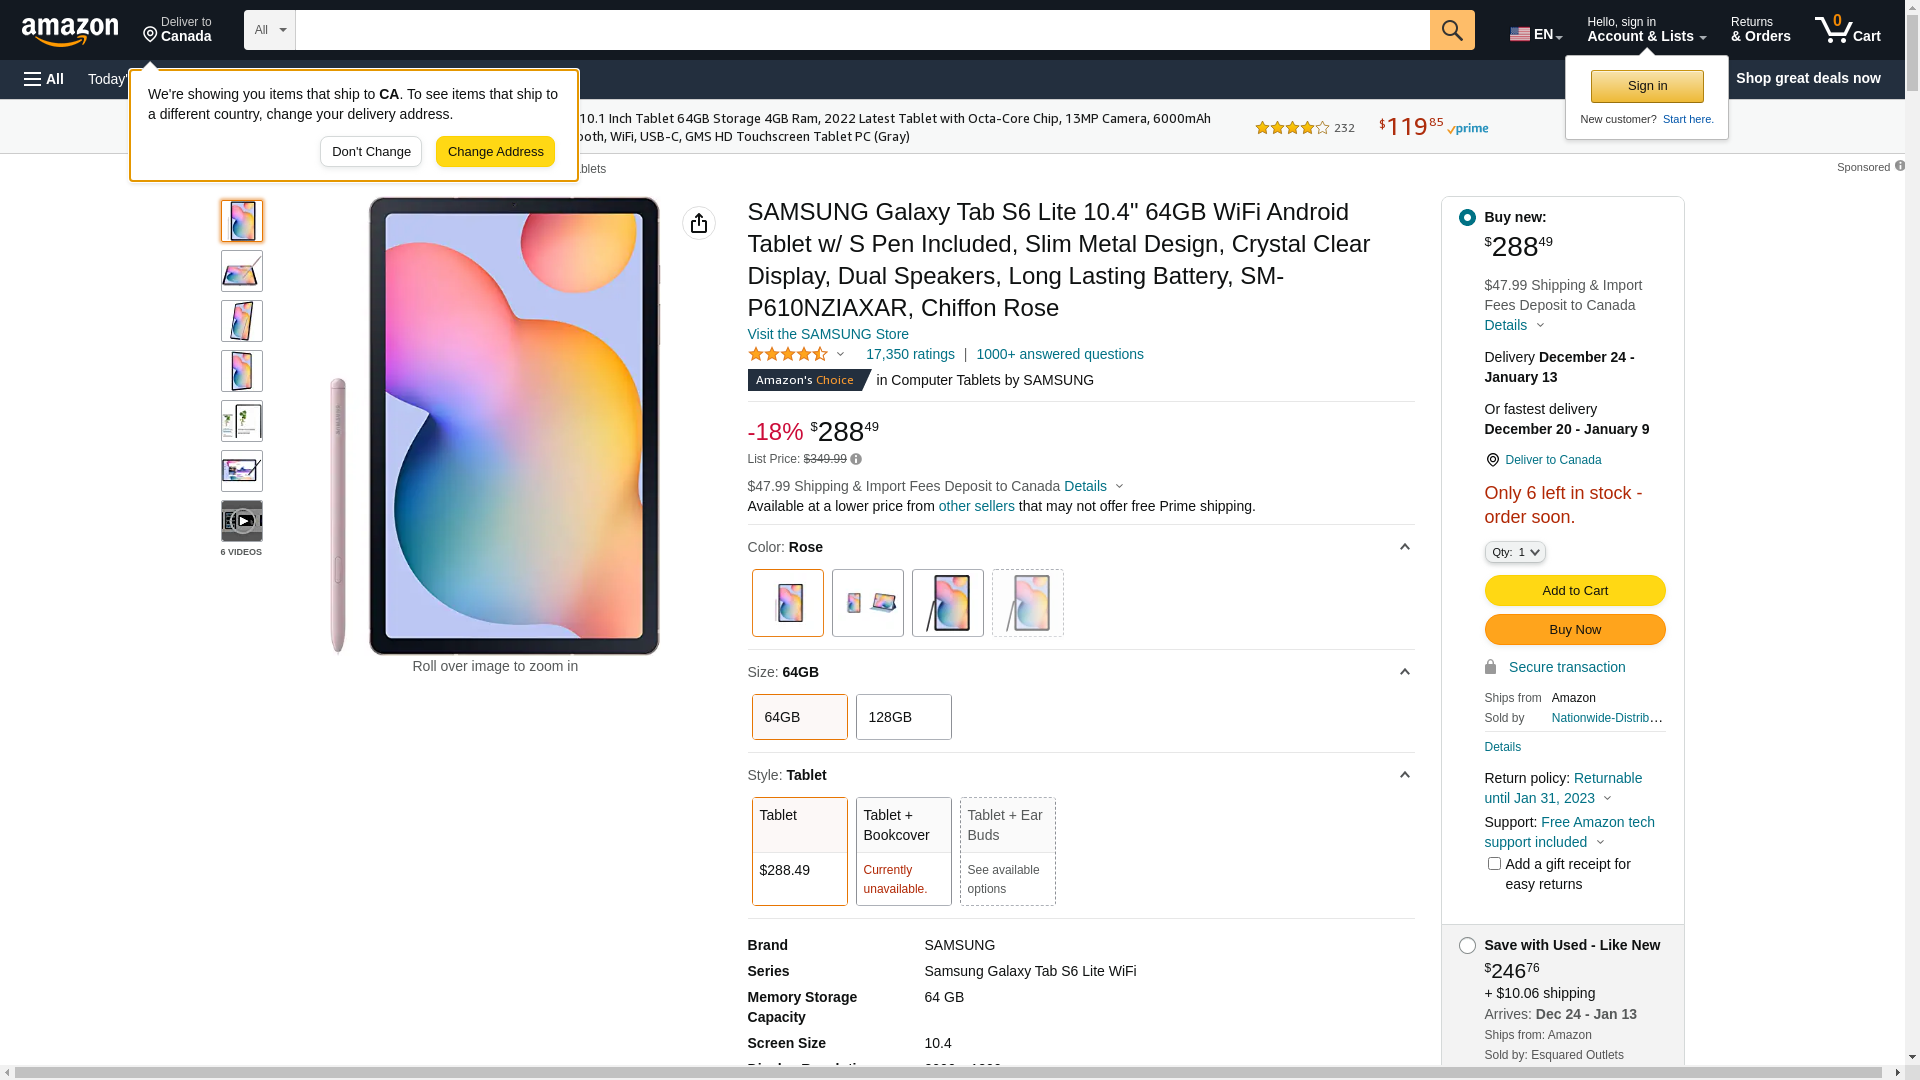Select the Buy new radio button

point(1467,218)
